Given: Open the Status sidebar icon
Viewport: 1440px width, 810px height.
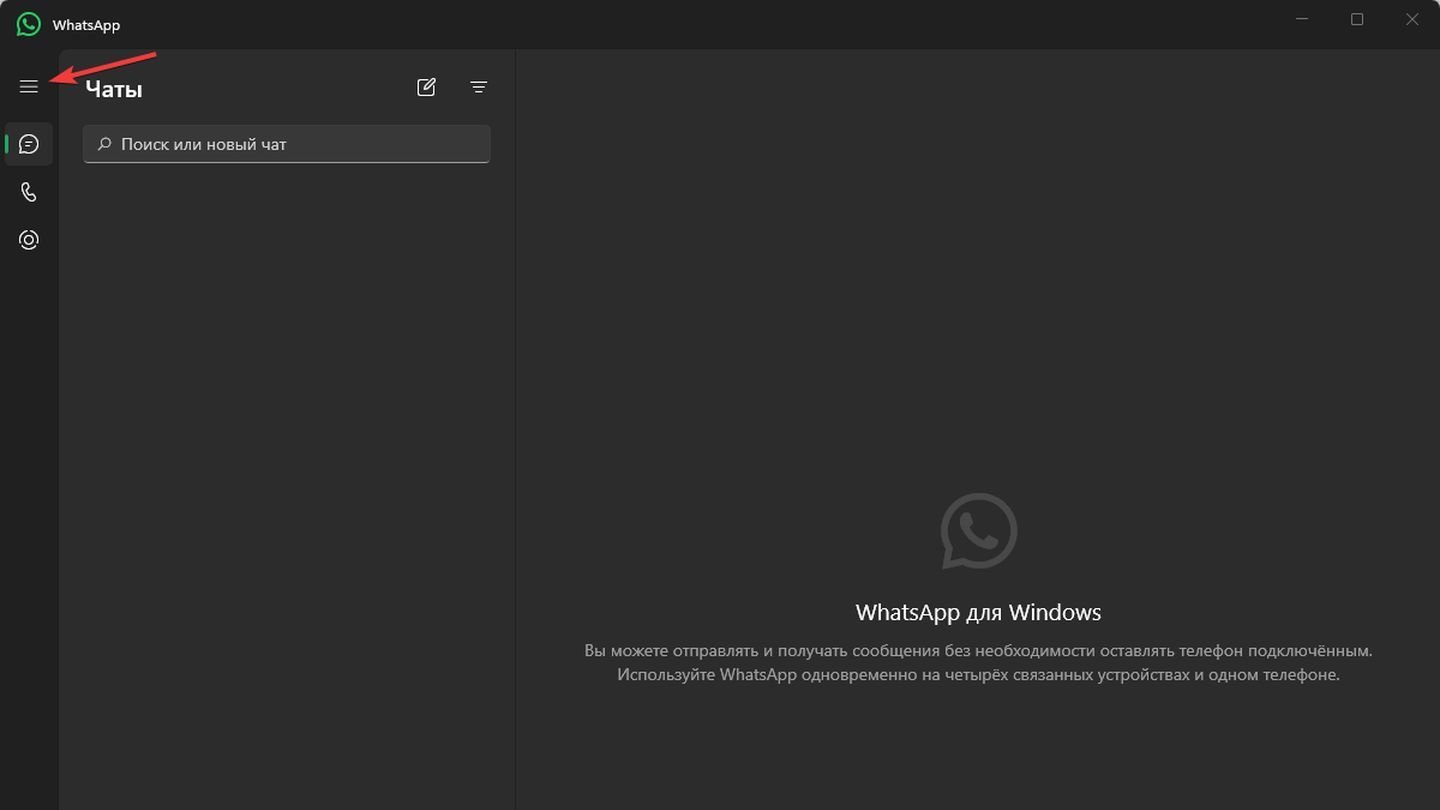Looking at the screenshot, I should pyautogui.click(x=28, y=240).
